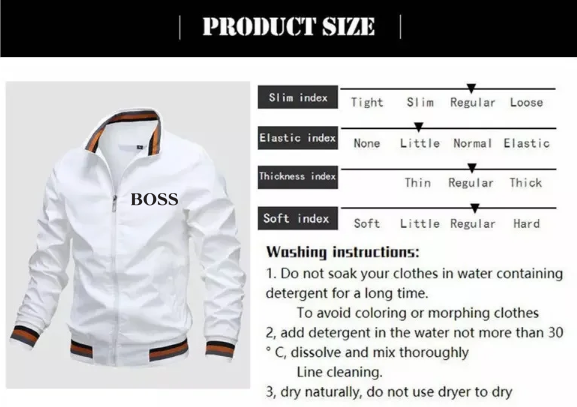This screenshot has width=577, height=407.
Task: Click the white BOSS jacket image
Action: click(128, 235)
